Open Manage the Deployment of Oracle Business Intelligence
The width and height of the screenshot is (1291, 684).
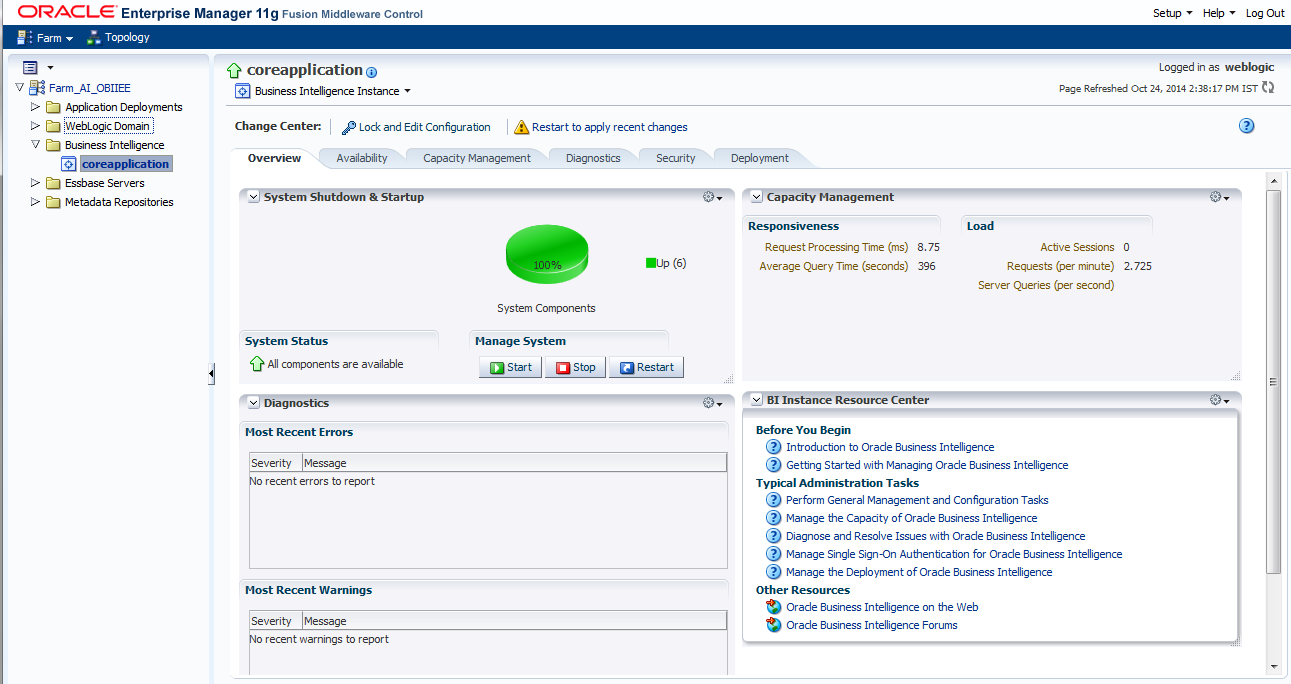tap(919, 572)
